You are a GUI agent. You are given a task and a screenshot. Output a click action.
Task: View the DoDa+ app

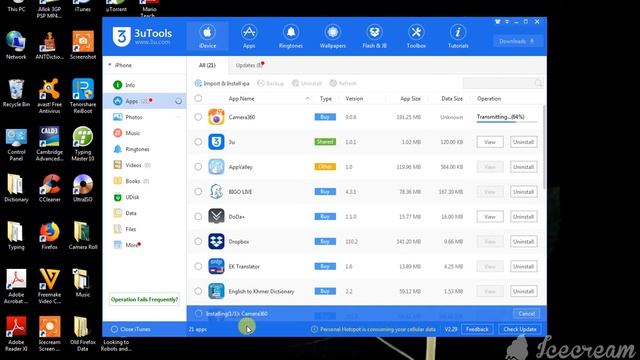(490, 217)
